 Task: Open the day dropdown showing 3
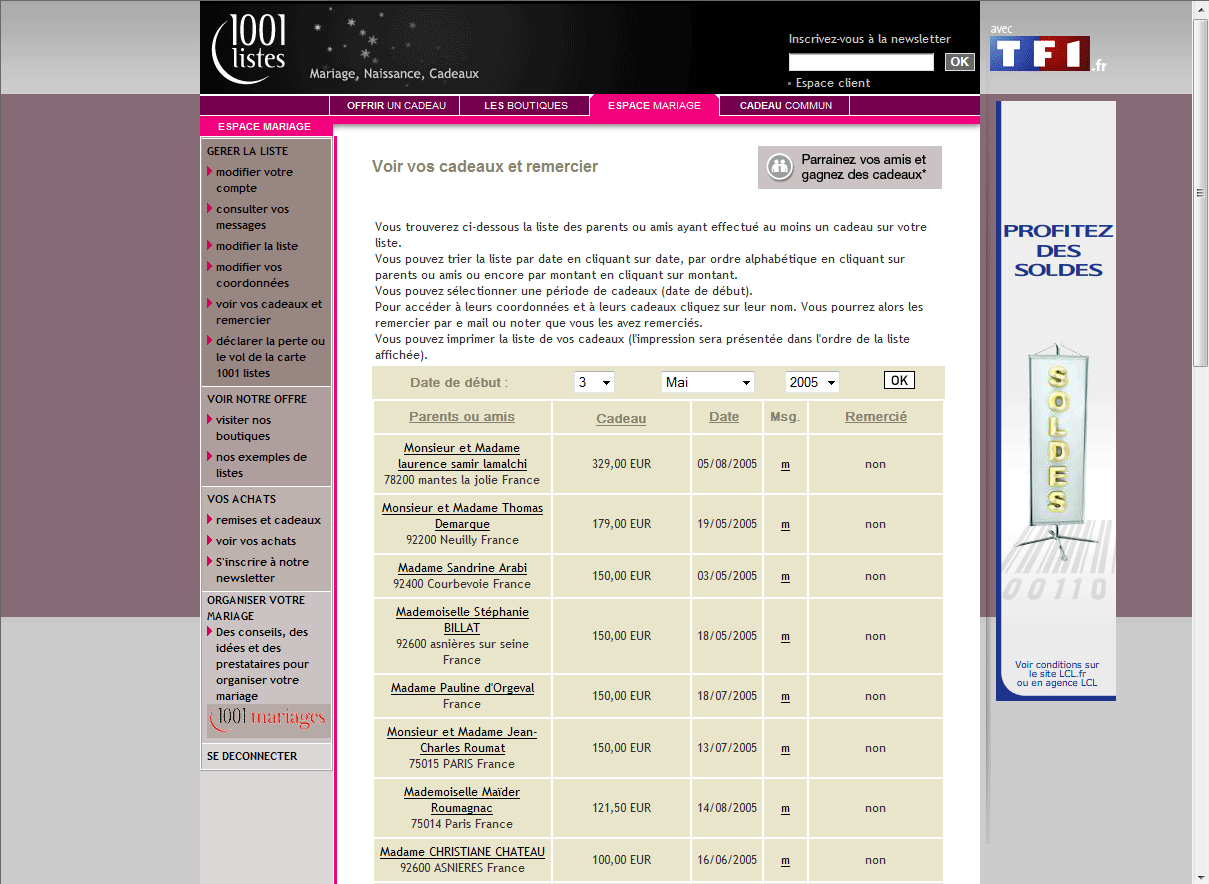[594, 382]
